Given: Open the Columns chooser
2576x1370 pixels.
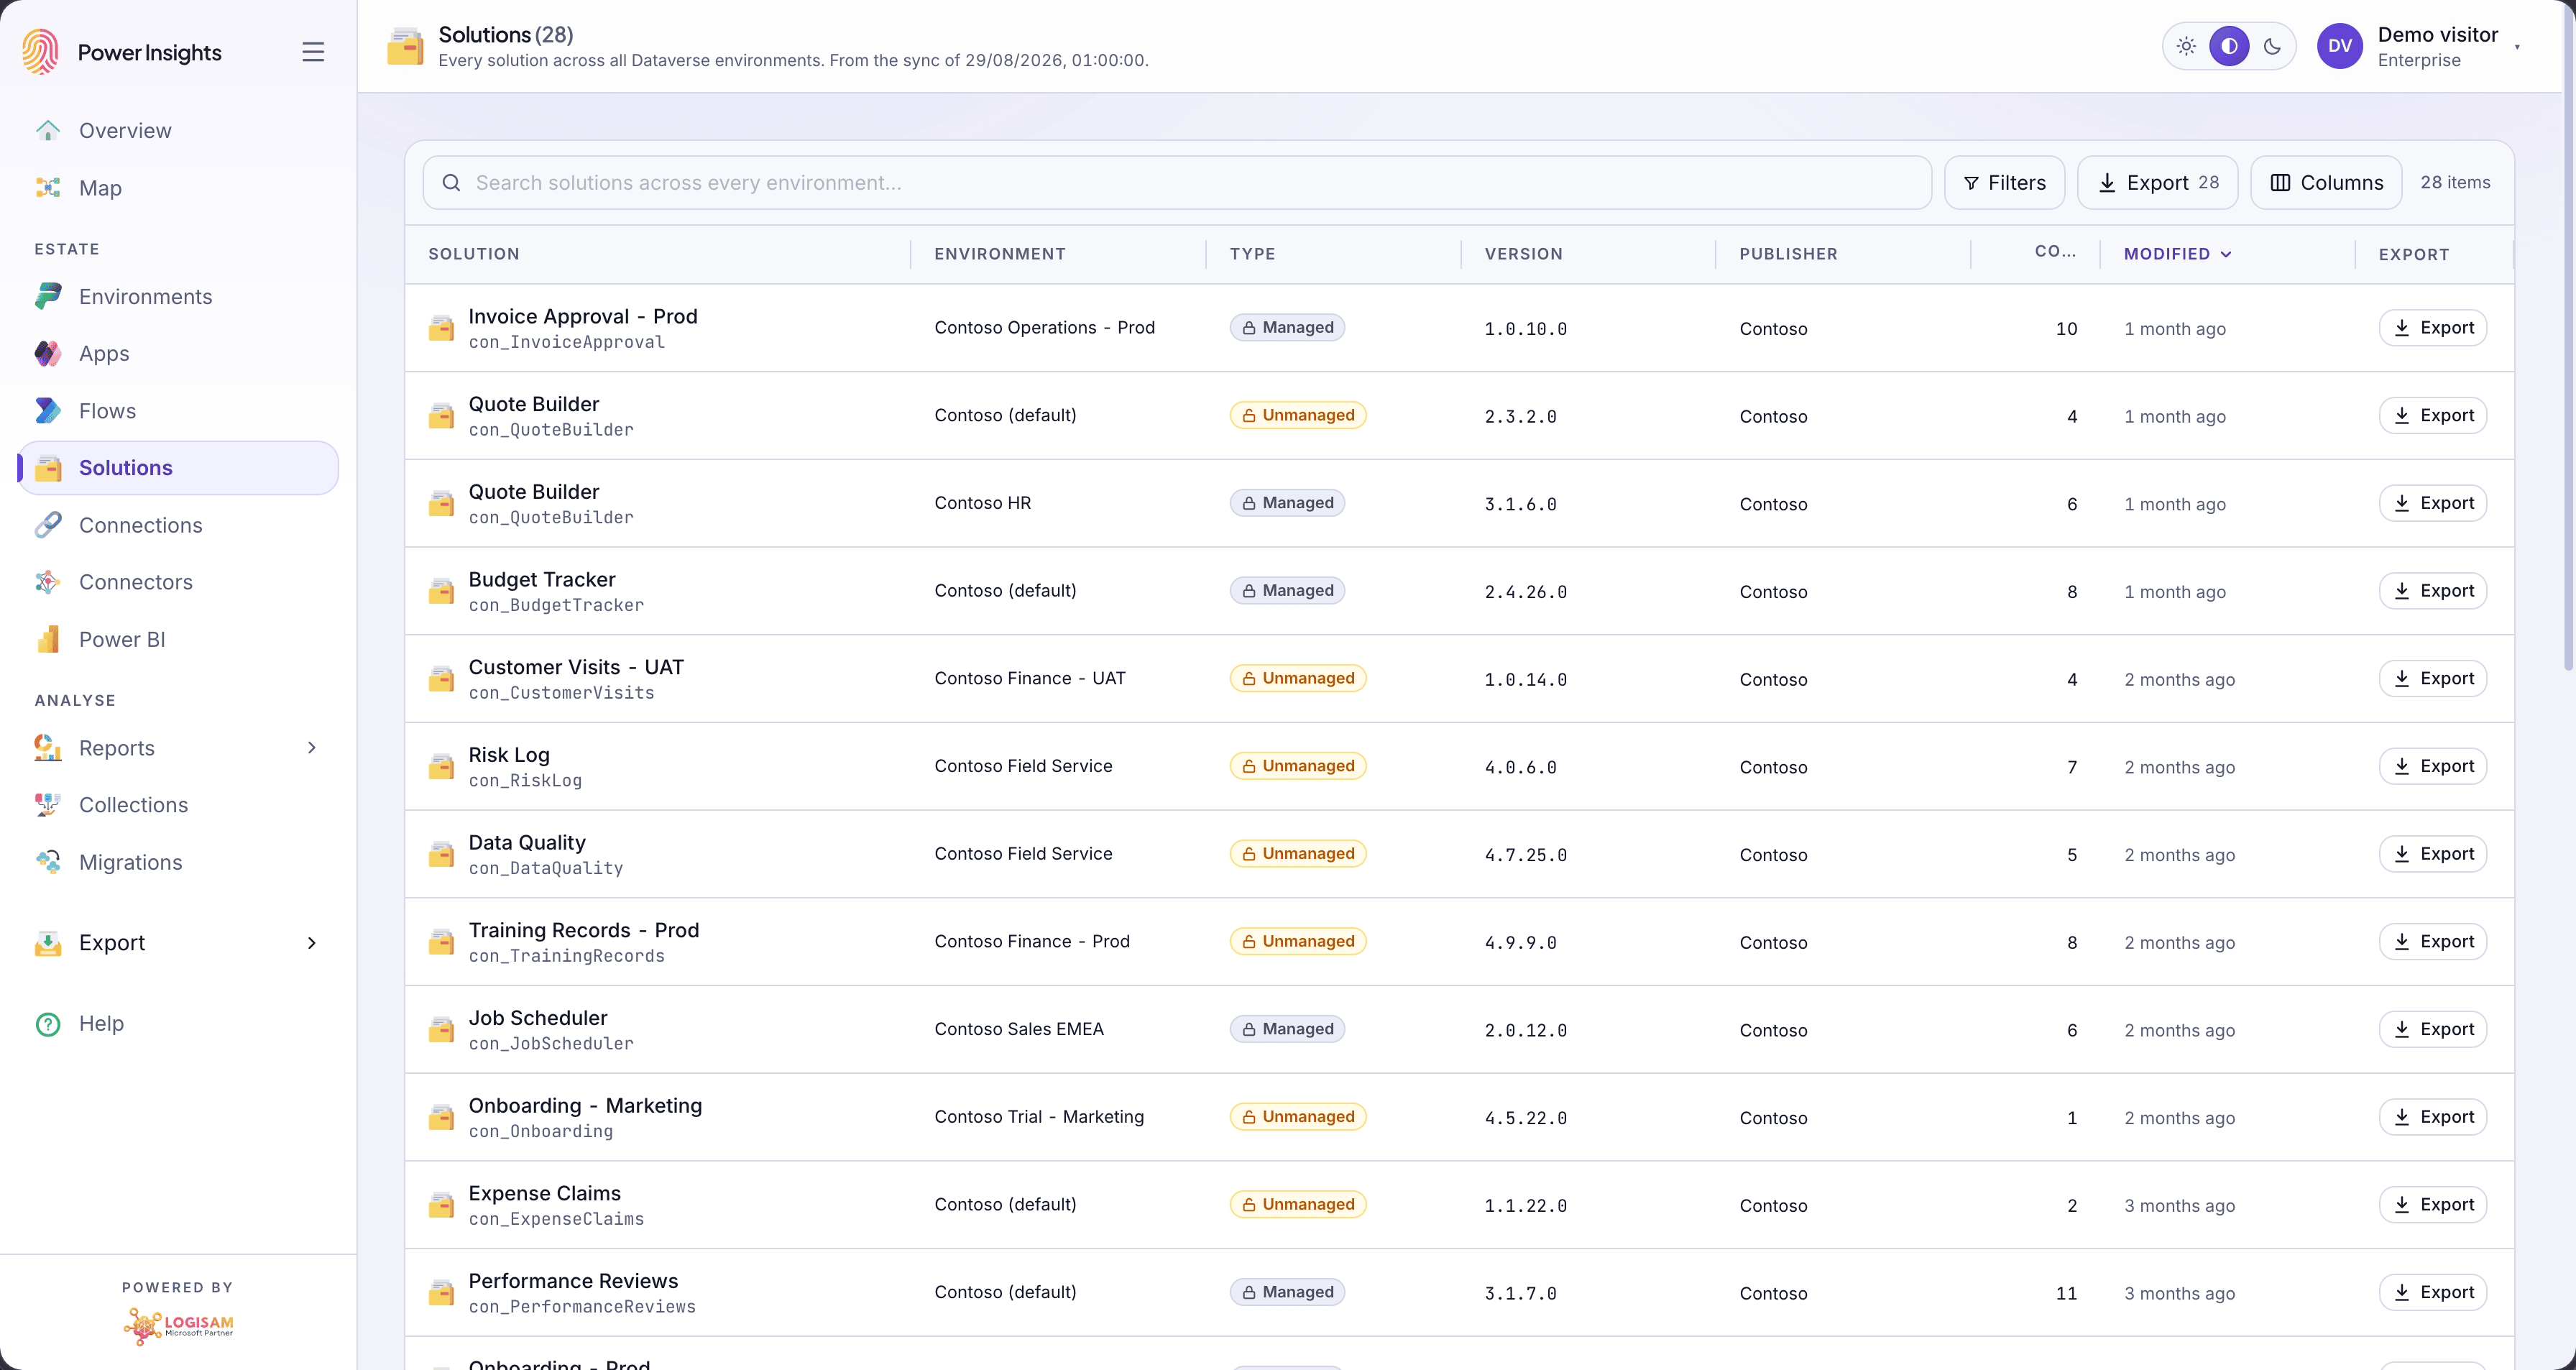Looking at the screenshot, I should 2326,183.
